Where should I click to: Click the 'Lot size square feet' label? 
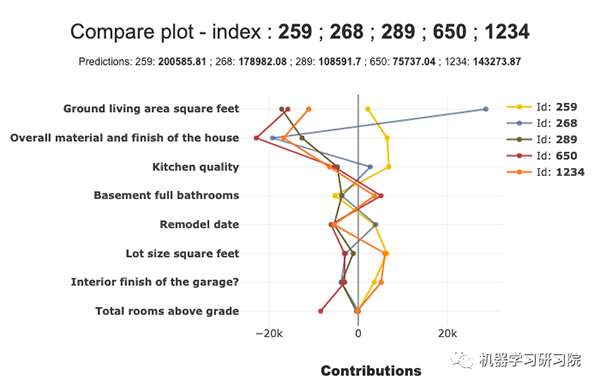click(x=182, y=254)
